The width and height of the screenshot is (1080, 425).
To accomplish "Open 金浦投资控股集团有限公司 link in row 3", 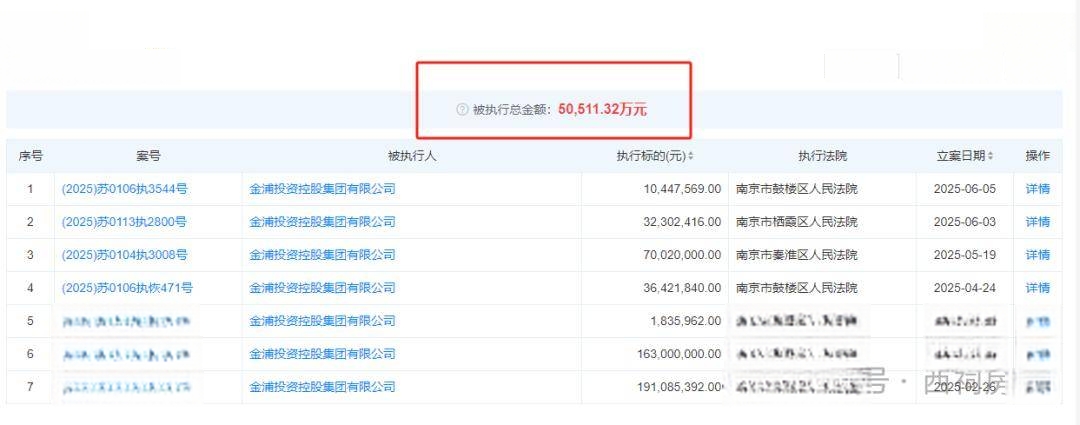I will [322, 255].
